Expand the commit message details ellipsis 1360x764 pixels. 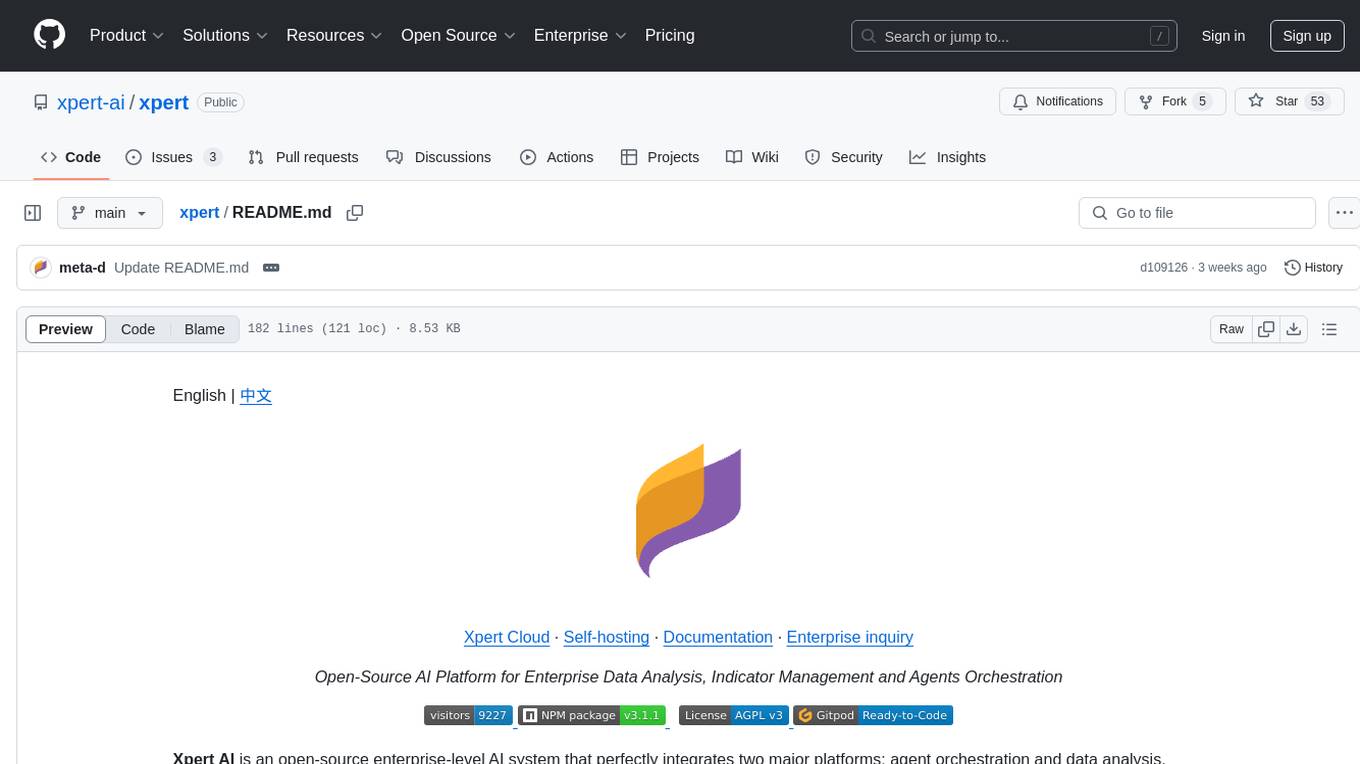click(271, 268)
